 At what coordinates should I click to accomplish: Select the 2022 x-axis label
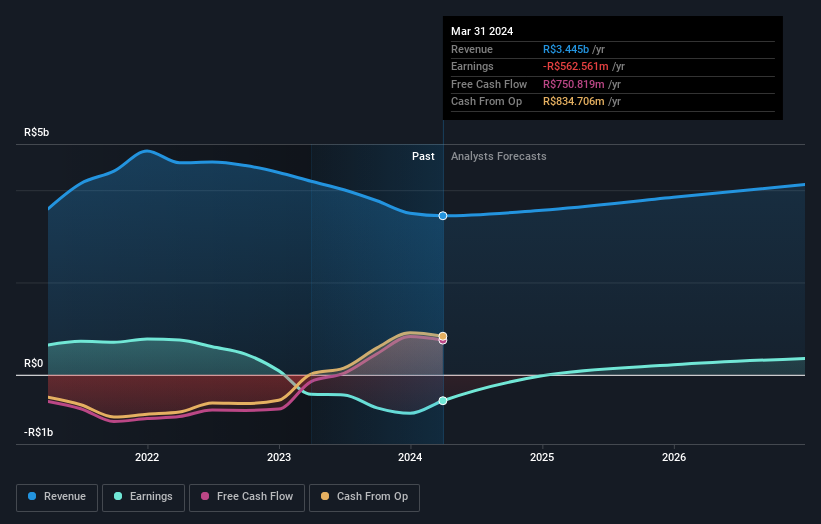click(x=147, y=457)
